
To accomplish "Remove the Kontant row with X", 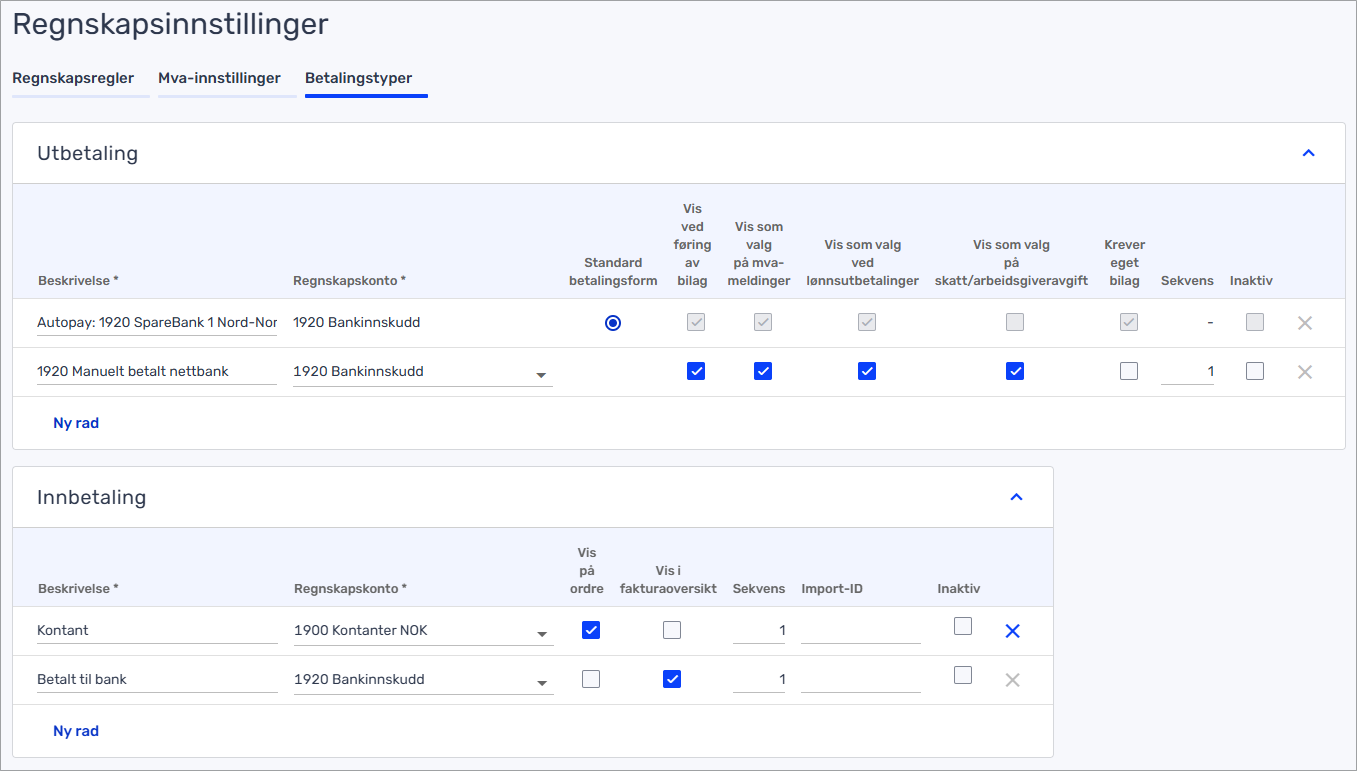I will click(x=1012, y=631).
